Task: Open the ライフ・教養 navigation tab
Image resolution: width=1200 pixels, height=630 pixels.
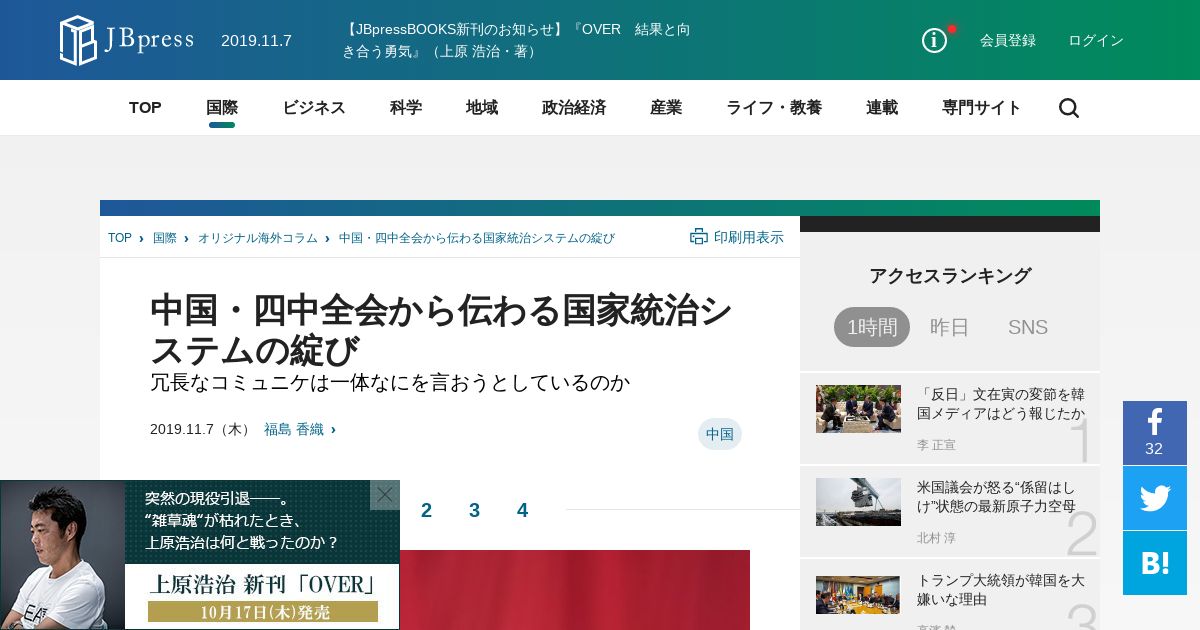Action: point(774,108)
